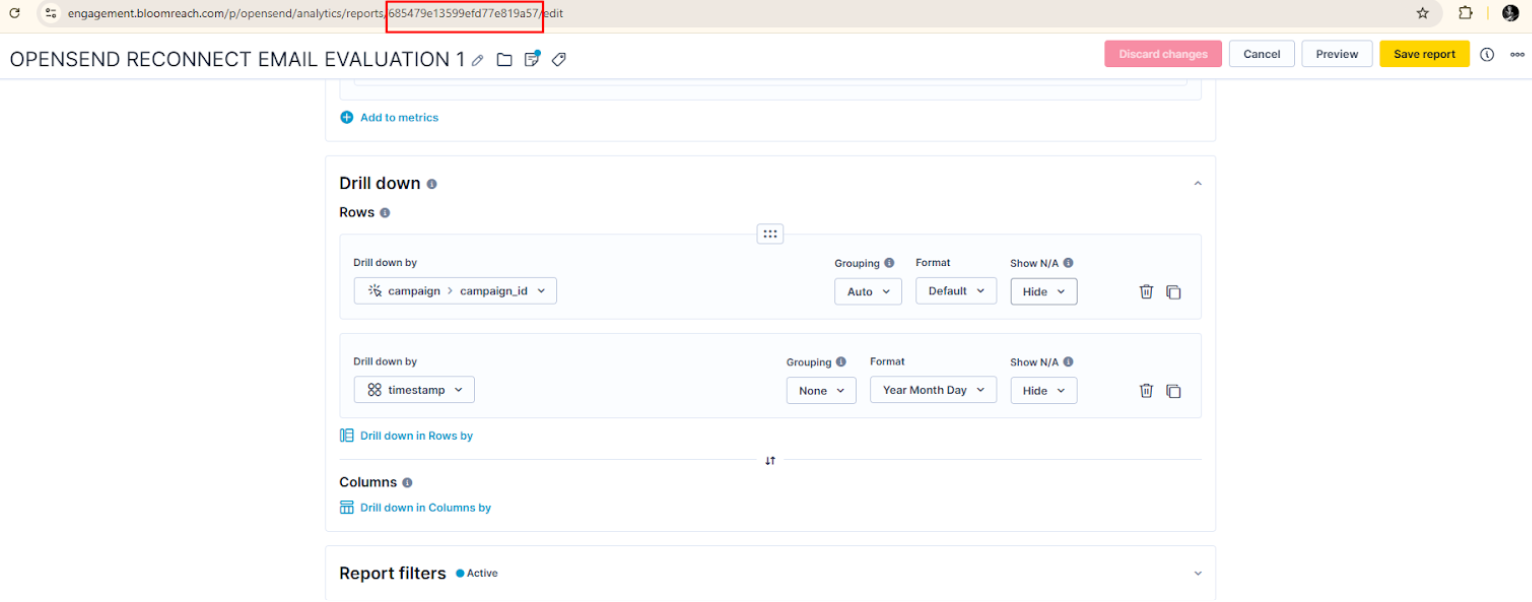Click the Save report button
The width and height of the screenshot is (1532, 602).
(1424, 54)
